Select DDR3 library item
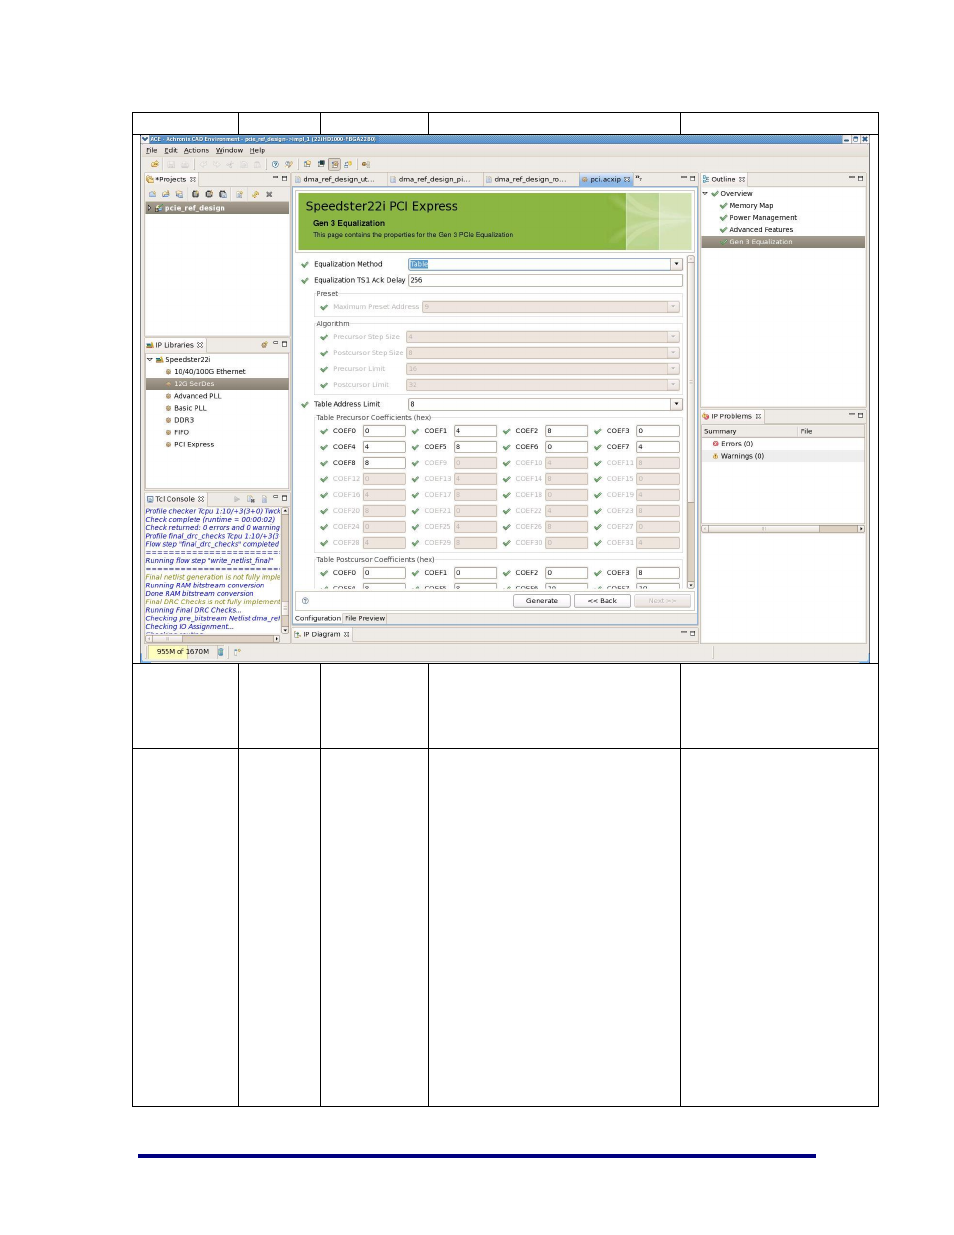The image size is (954, 1235). [183, 420]
